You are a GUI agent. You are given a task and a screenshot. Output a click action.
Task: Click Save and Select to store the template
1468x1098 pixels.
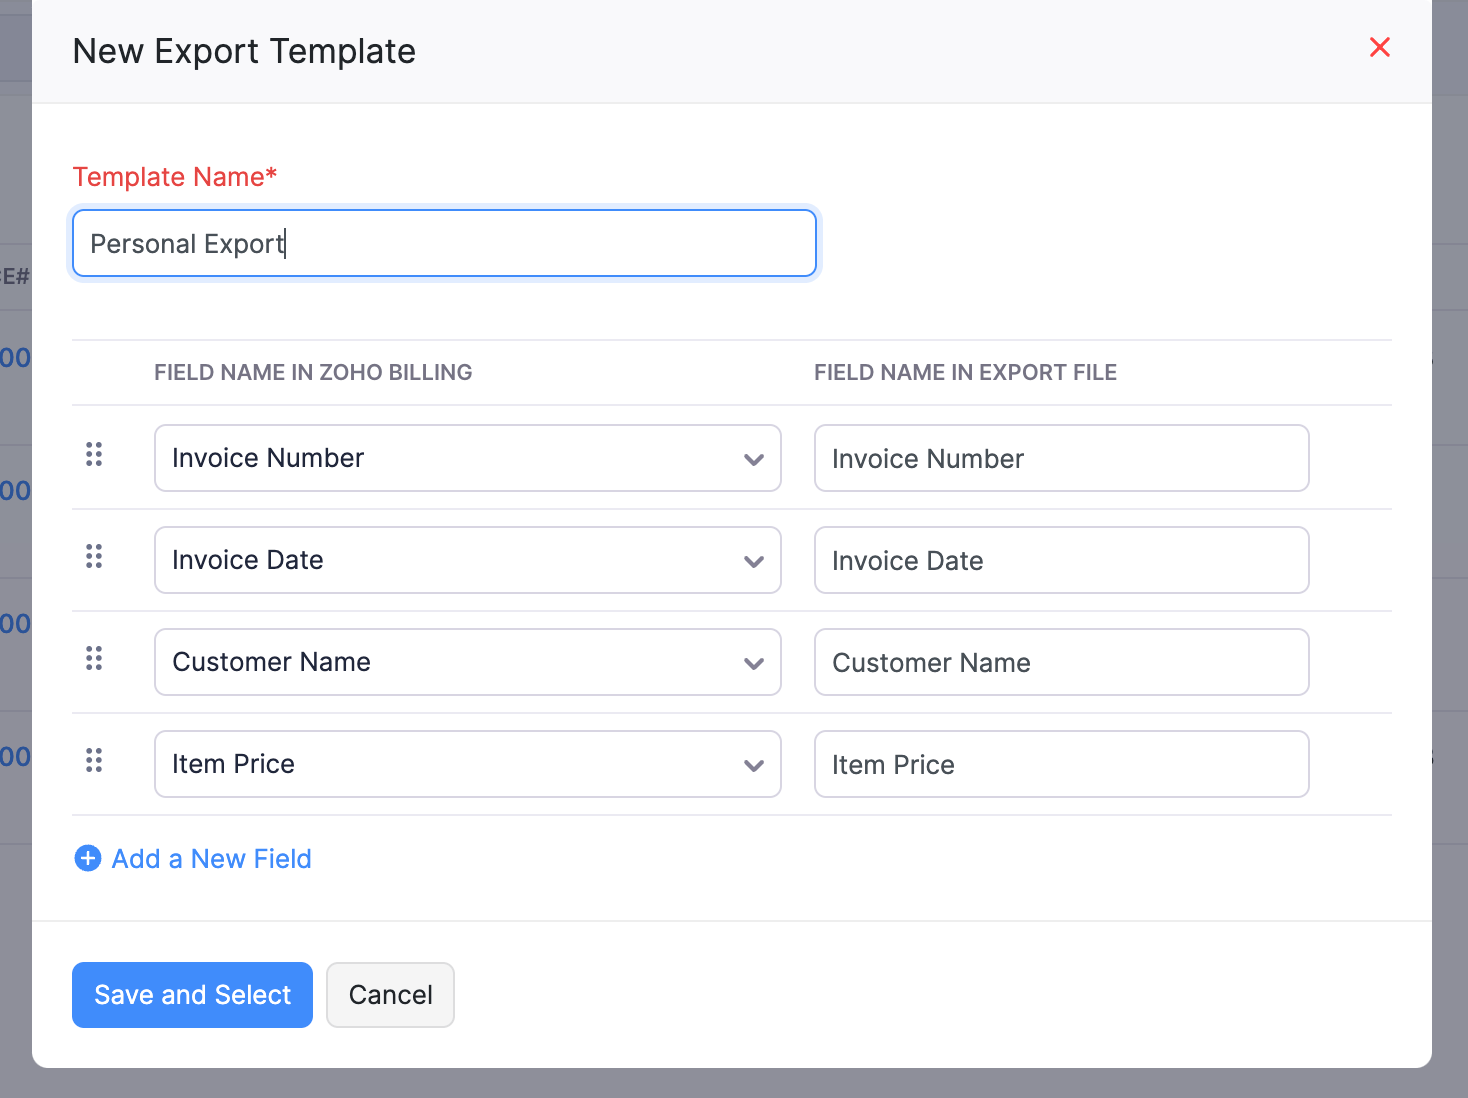coord(192,995)
